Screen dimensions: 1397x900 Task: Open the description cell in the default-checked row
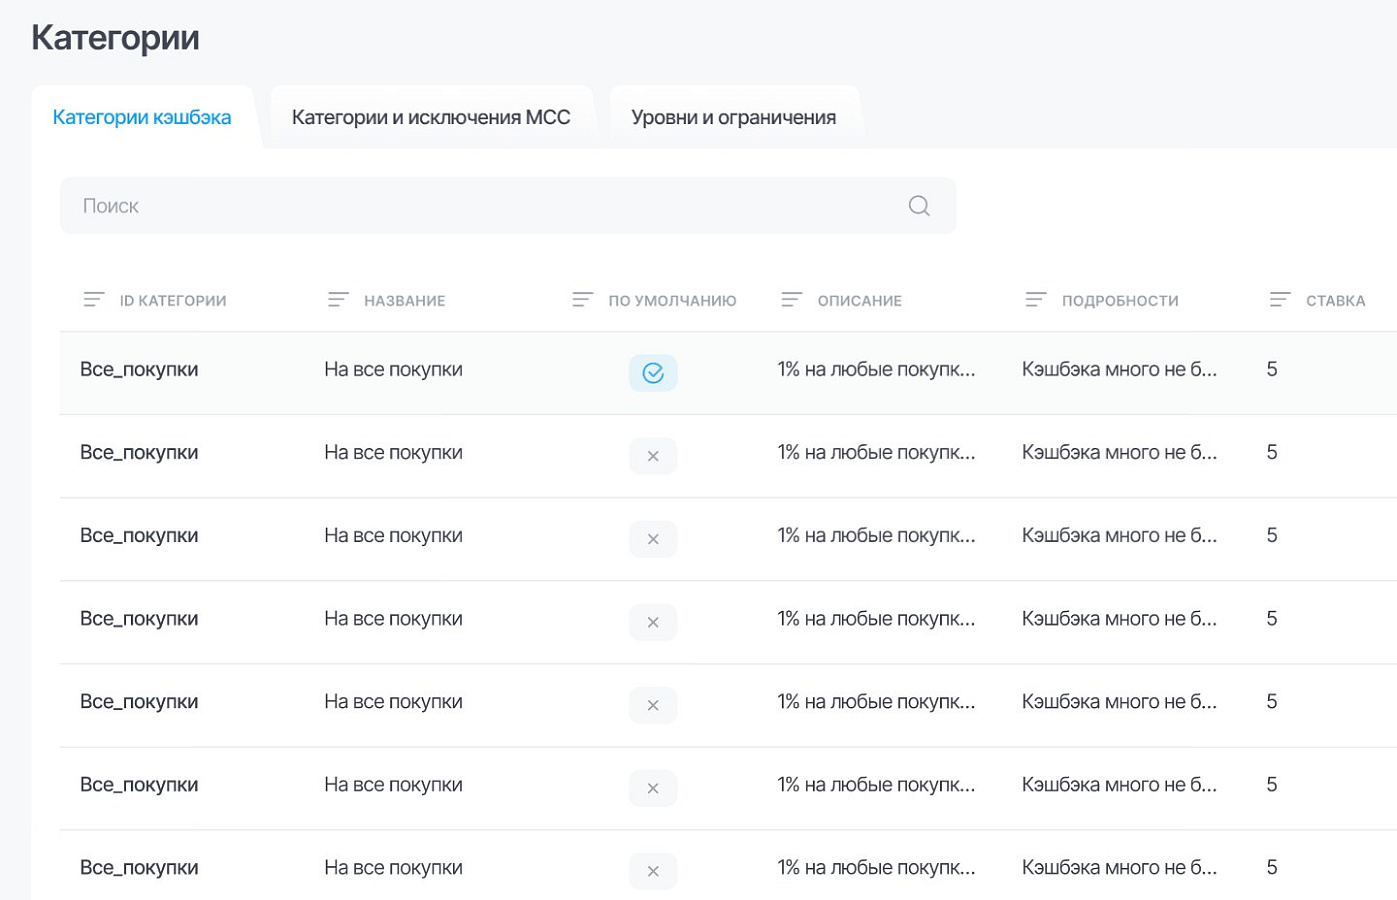tap(876, 370)
